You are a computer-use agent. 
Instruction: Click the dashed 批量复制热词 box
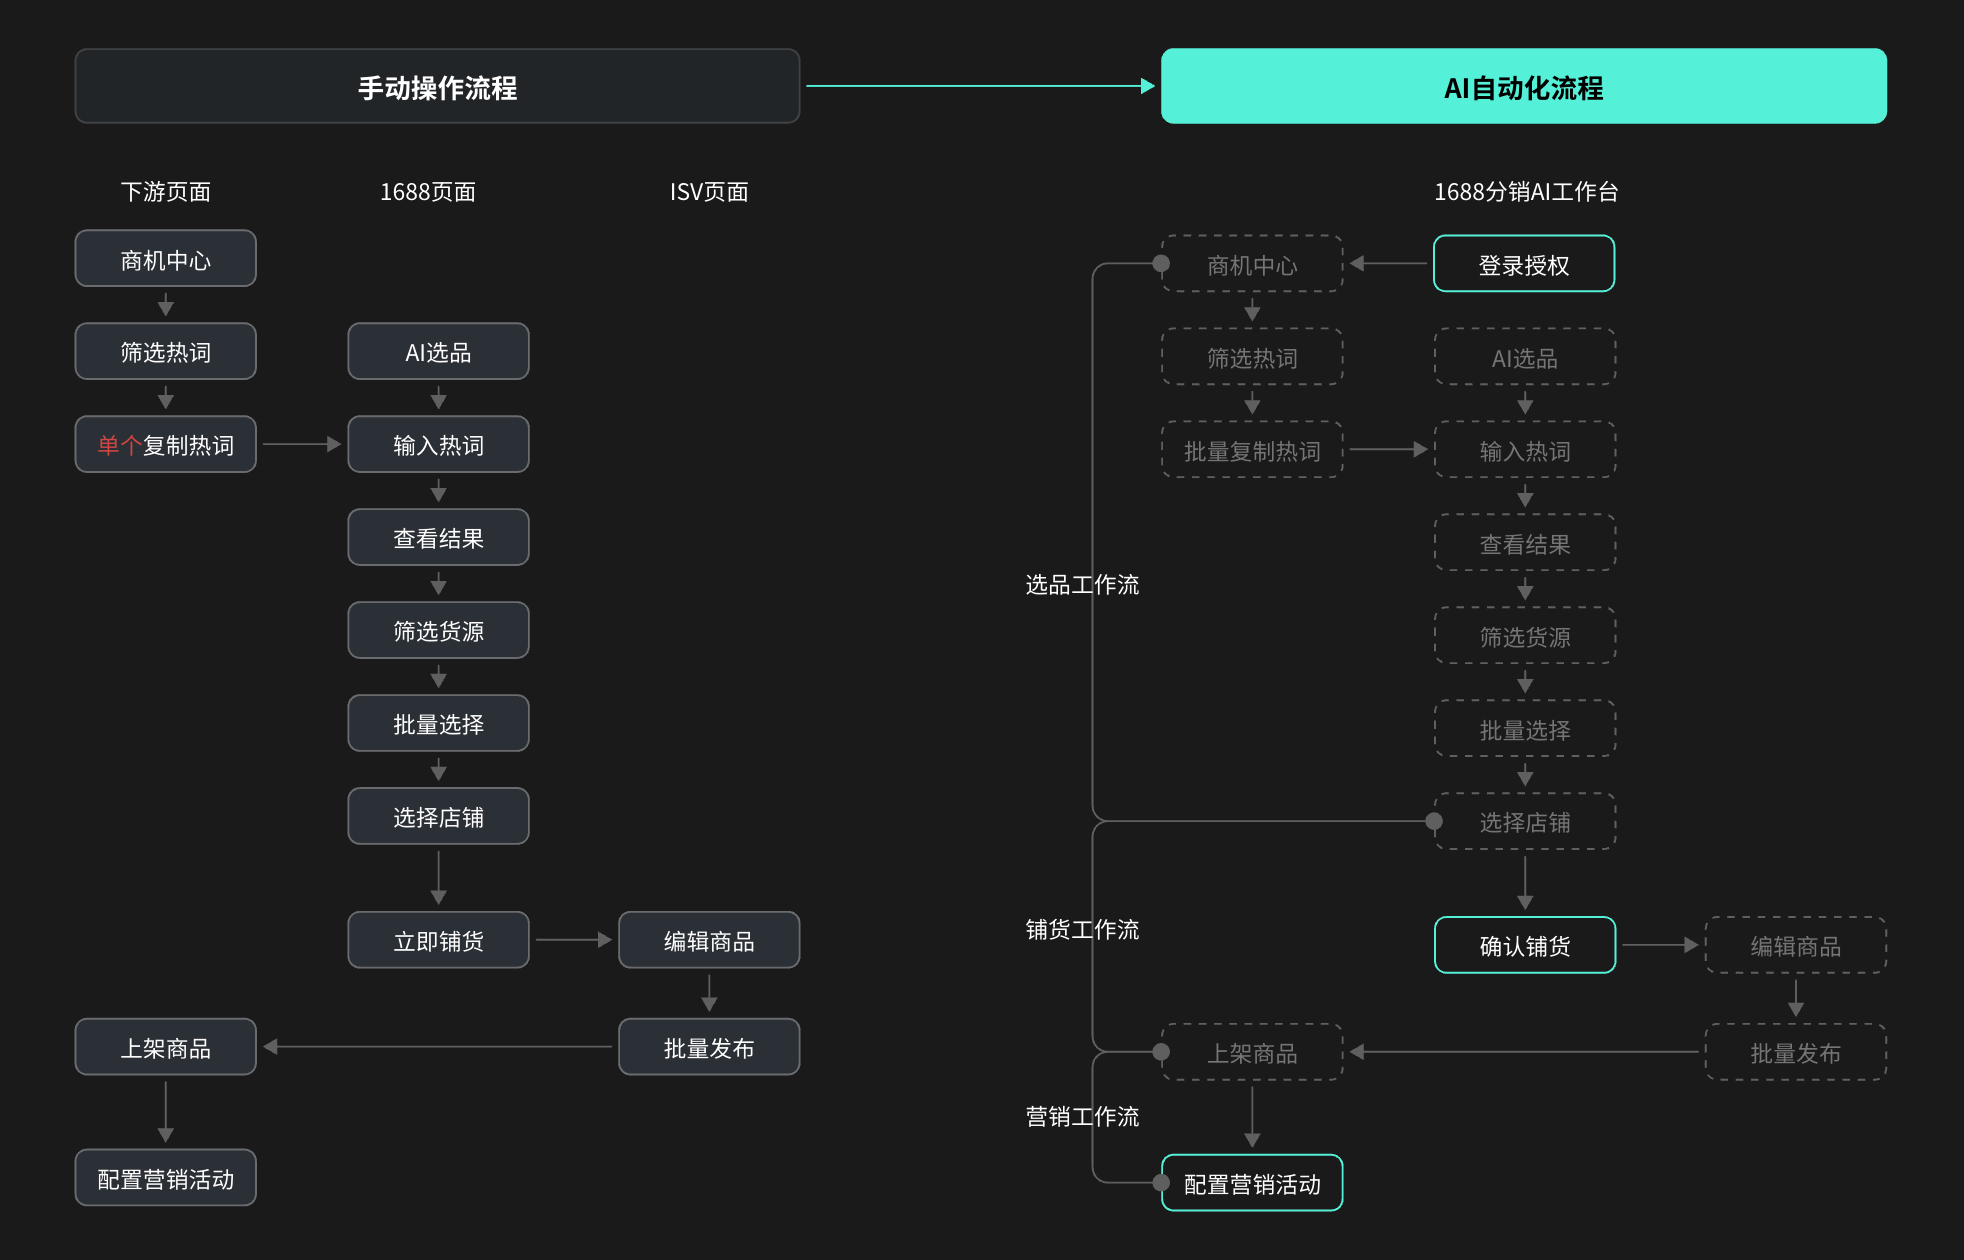point(1252,450)
